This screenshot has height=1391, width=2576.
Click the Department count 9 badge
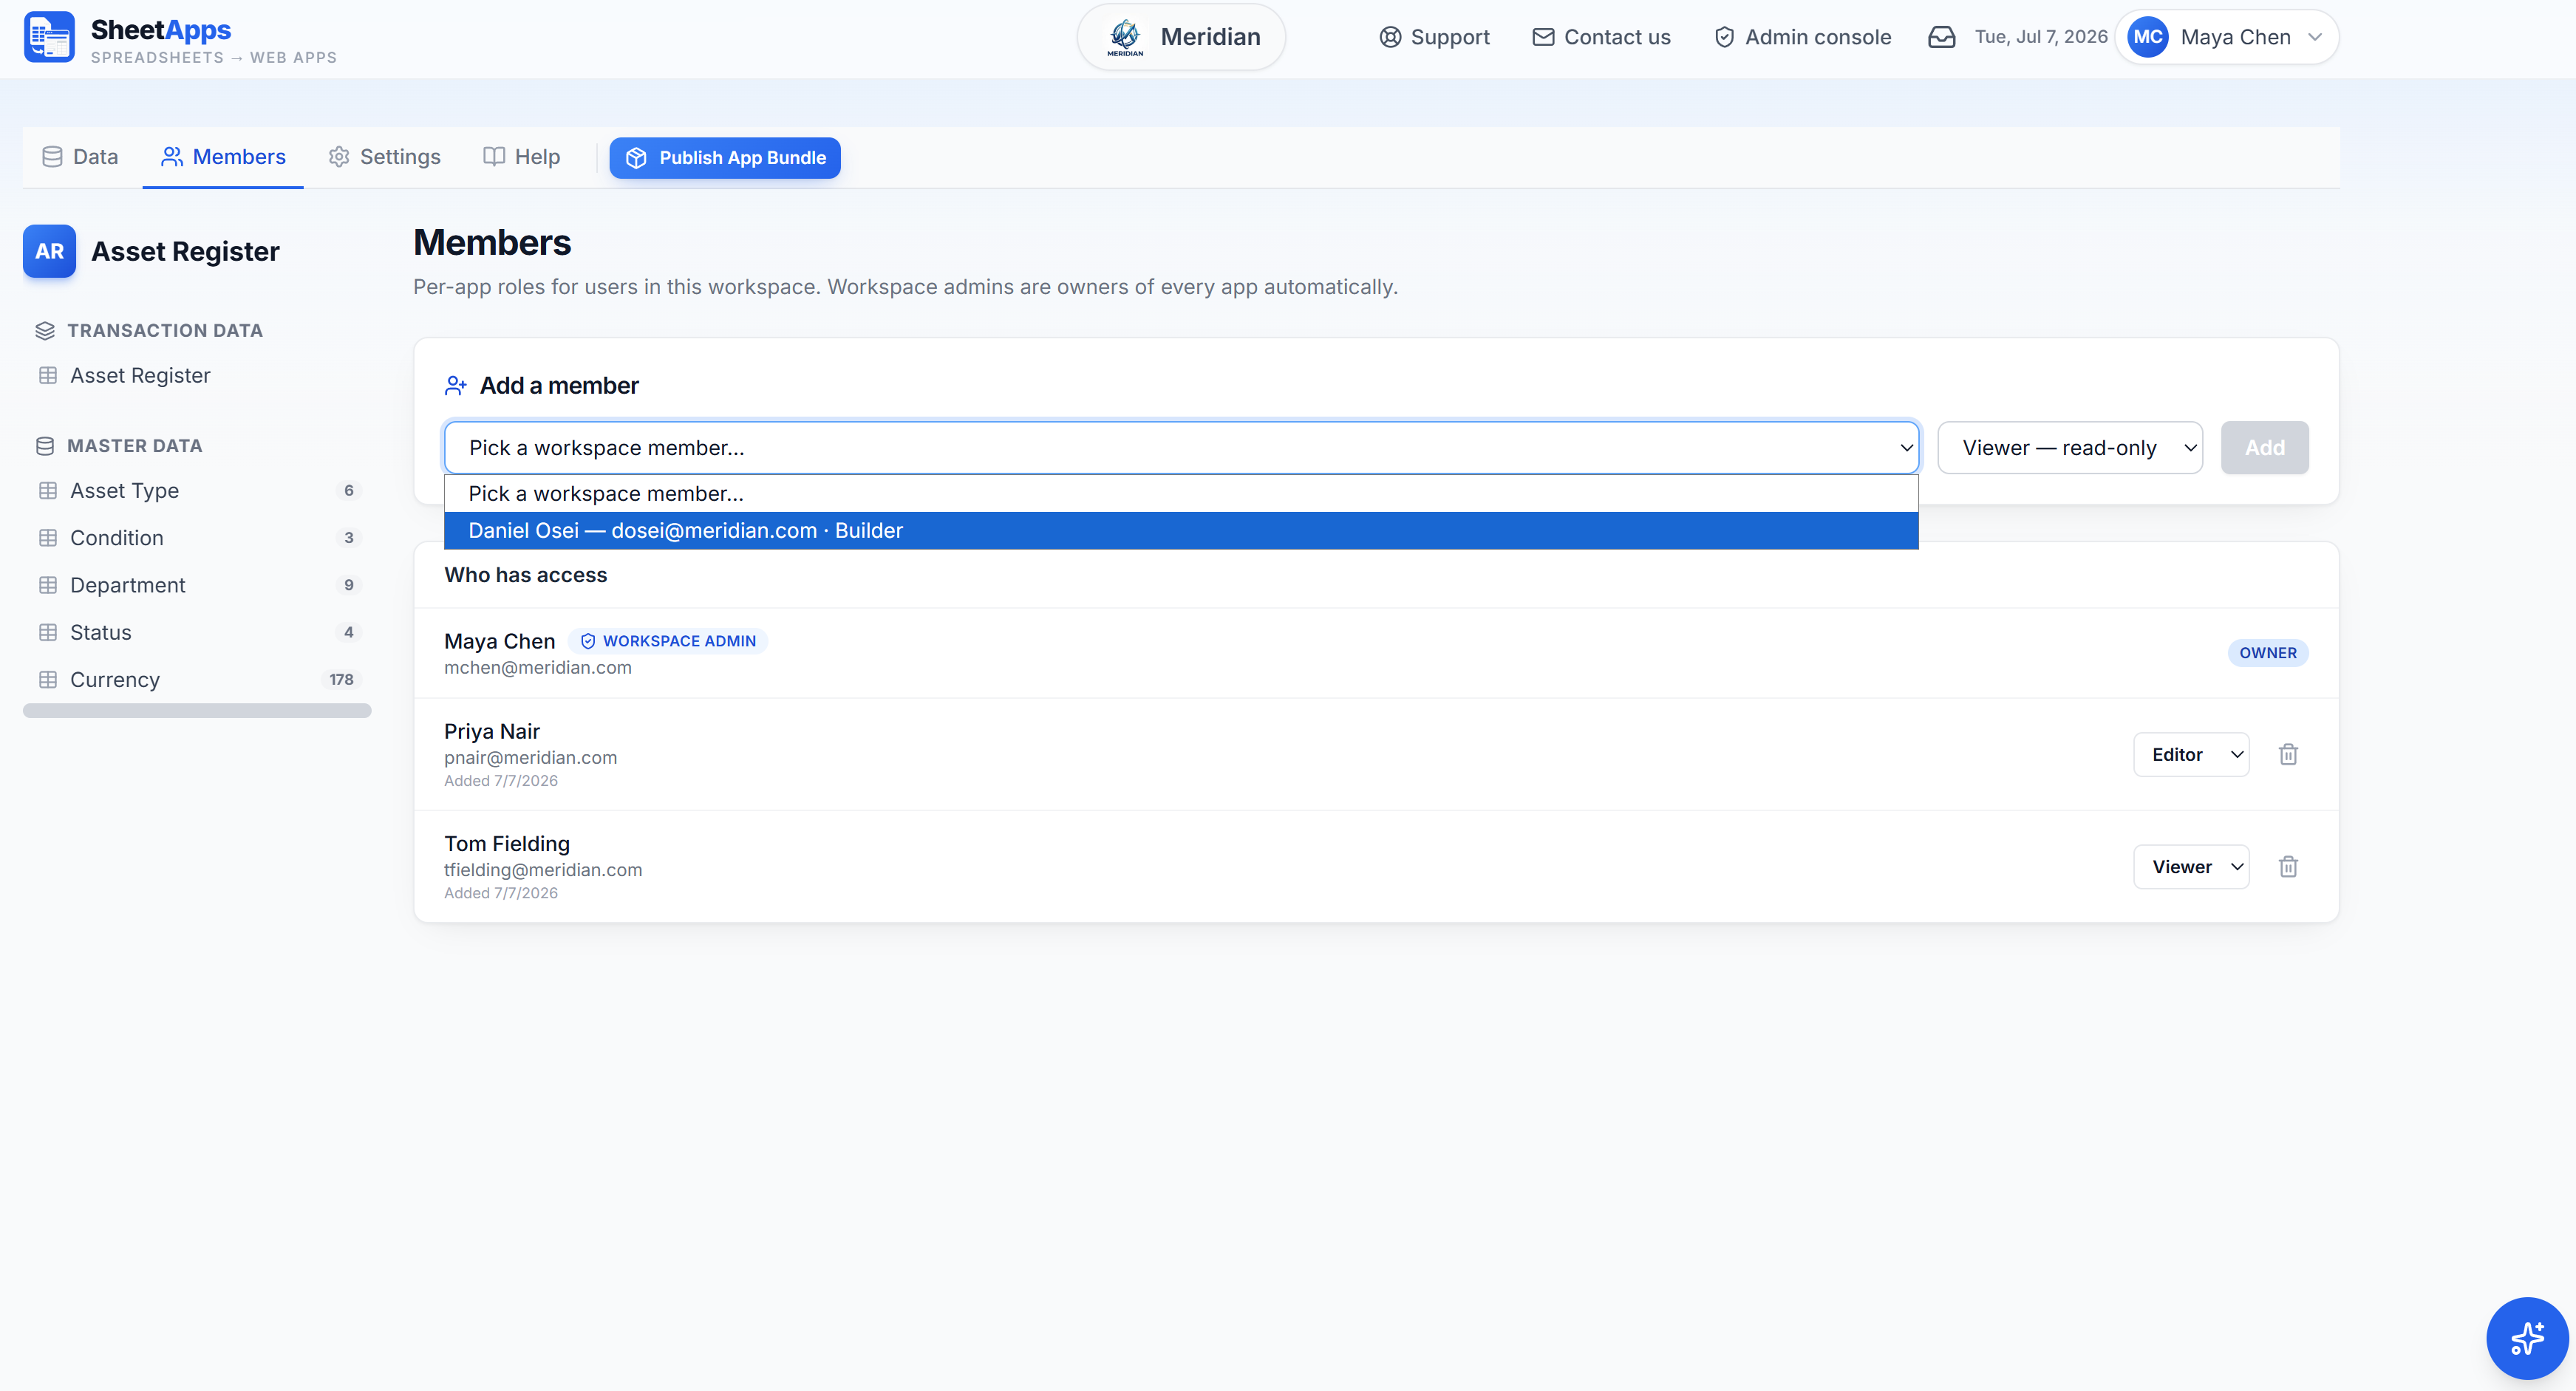[348, 585]
